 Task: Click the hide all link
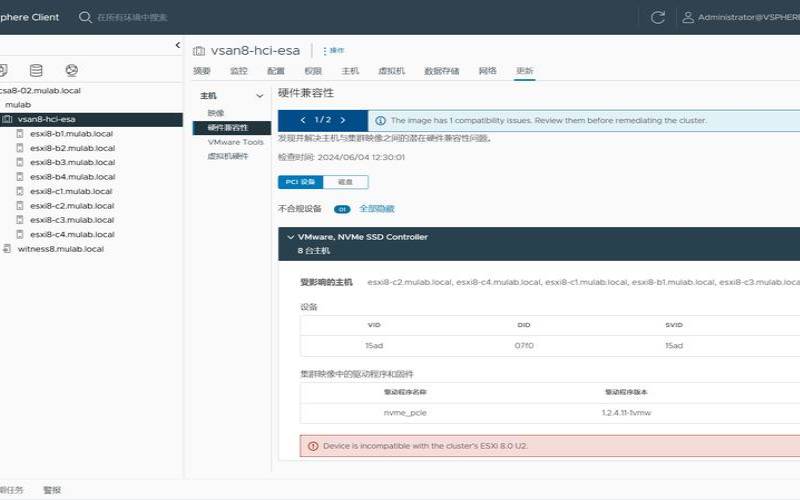point(377,209)
